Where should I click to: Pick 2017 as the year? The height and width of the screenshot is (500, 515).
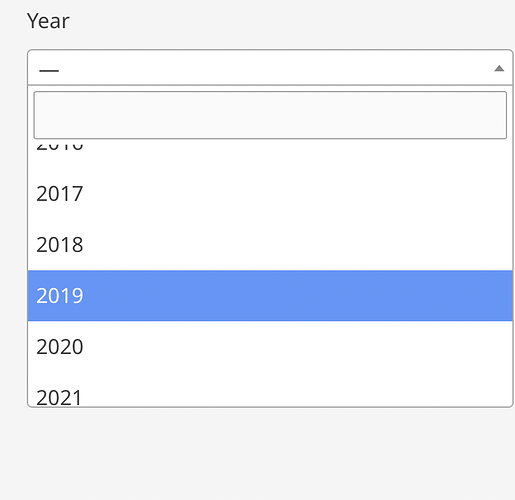pyautogui.click(x=270, y=194)
